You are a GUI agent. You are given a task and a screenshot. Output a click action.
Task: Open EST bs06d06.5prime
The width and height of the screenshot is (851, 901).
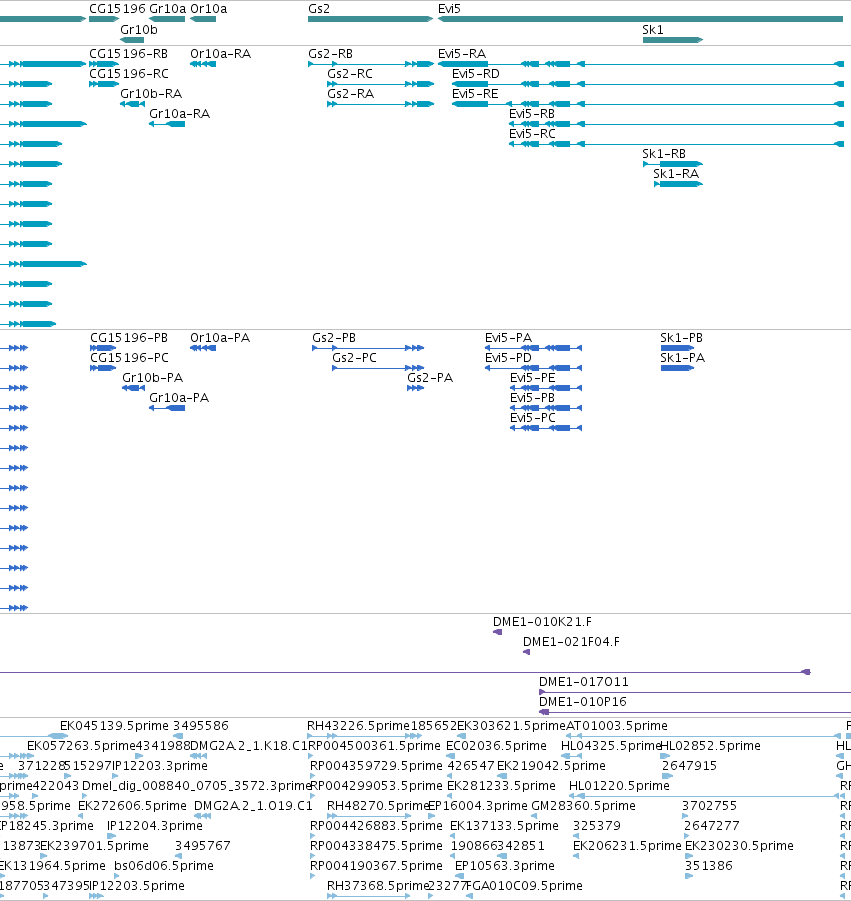pyautogui.click(x=164, y=866)
